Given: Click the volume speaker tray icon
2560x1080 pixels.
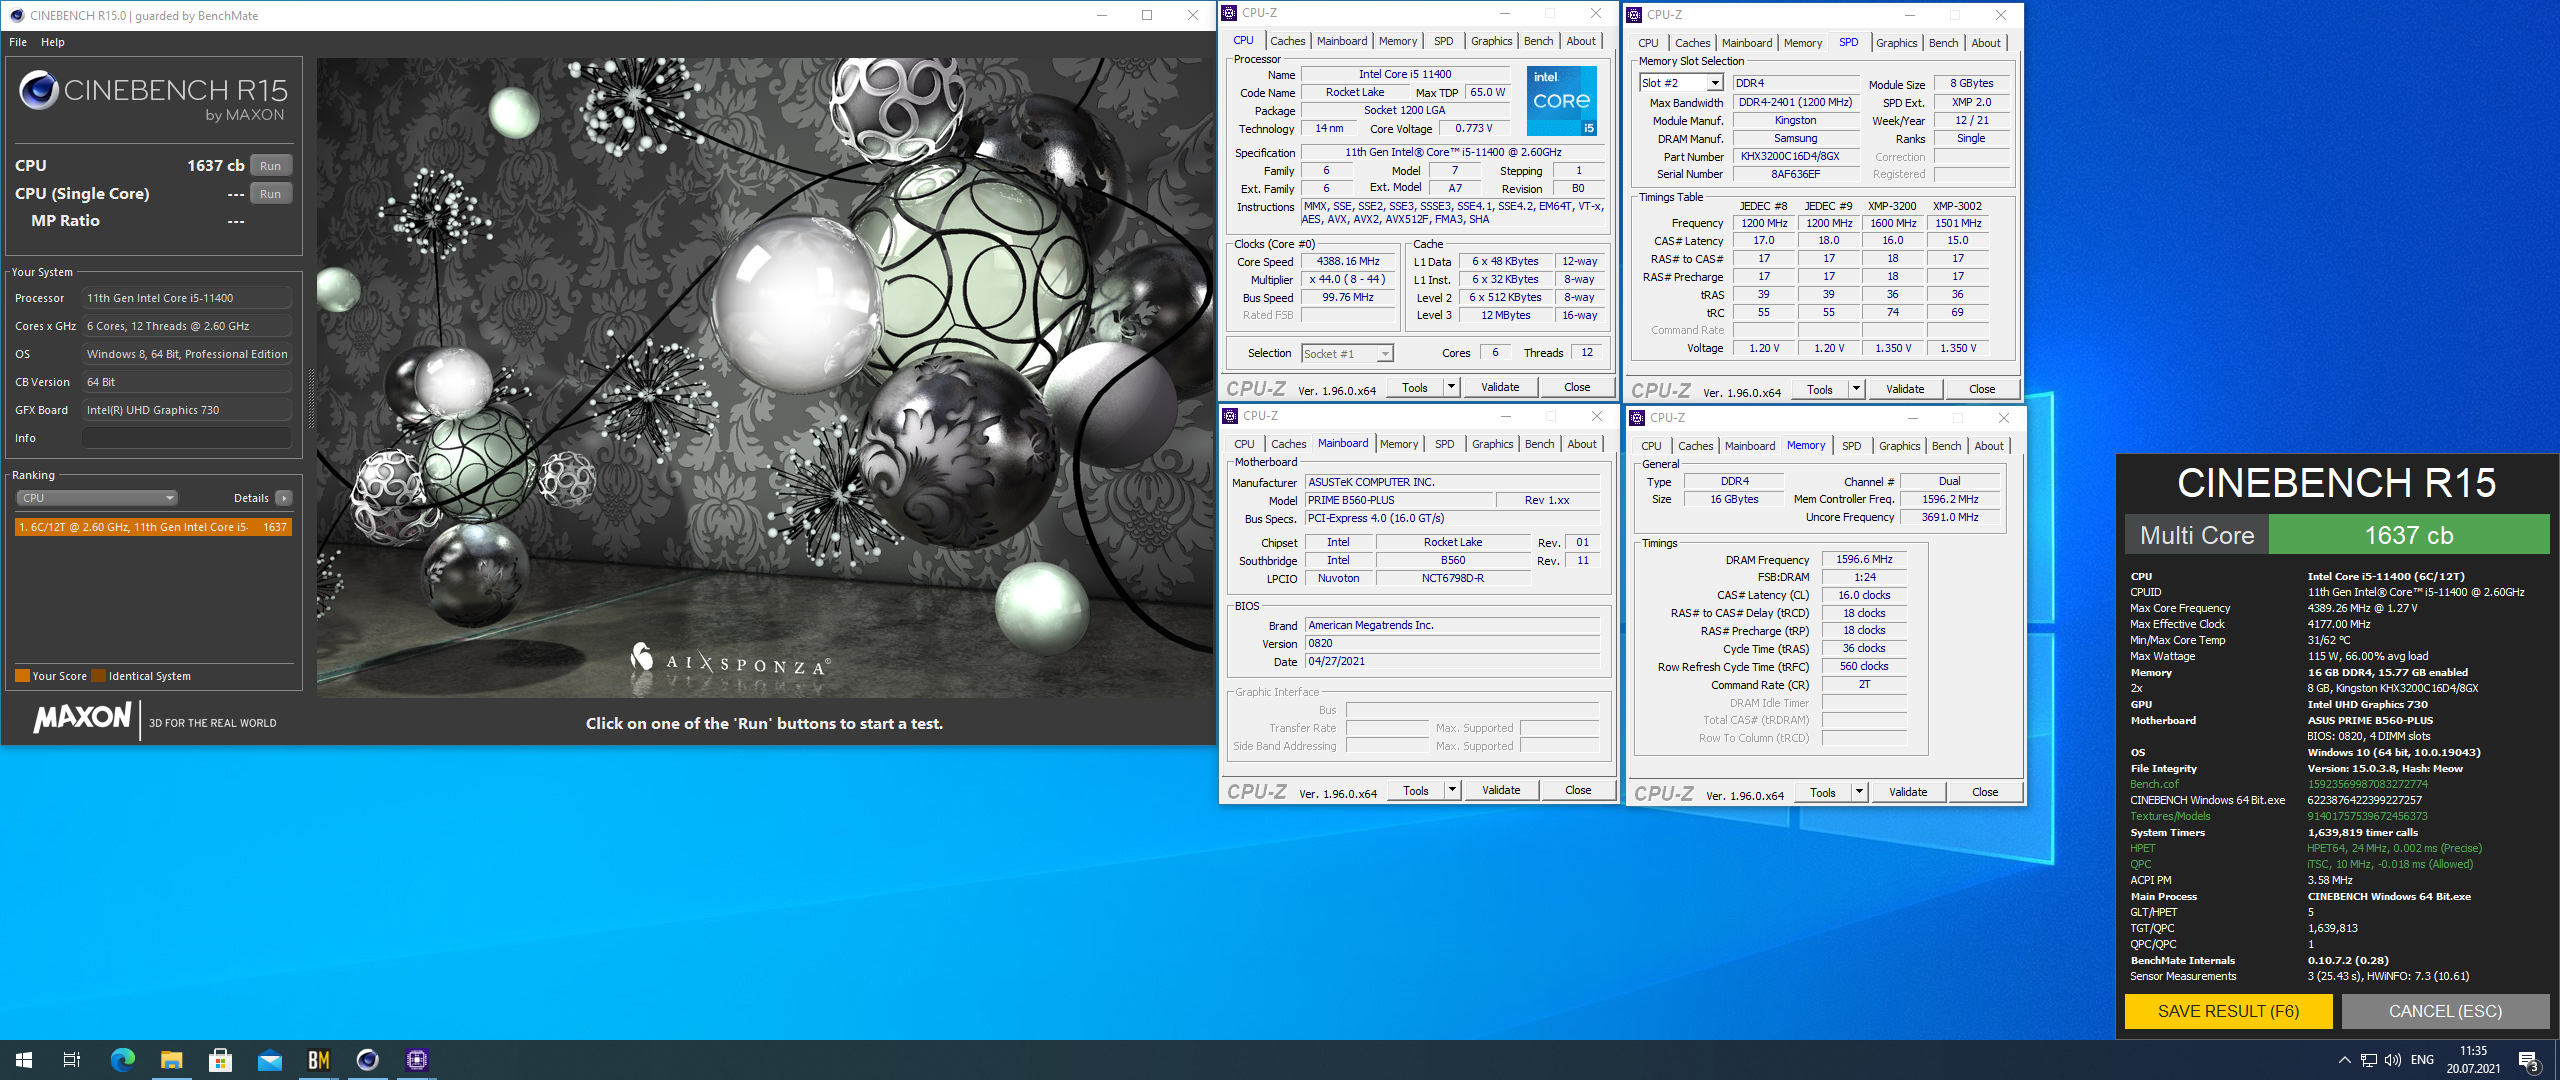Looking at the screenshot, I should tap(2392, 1060).
